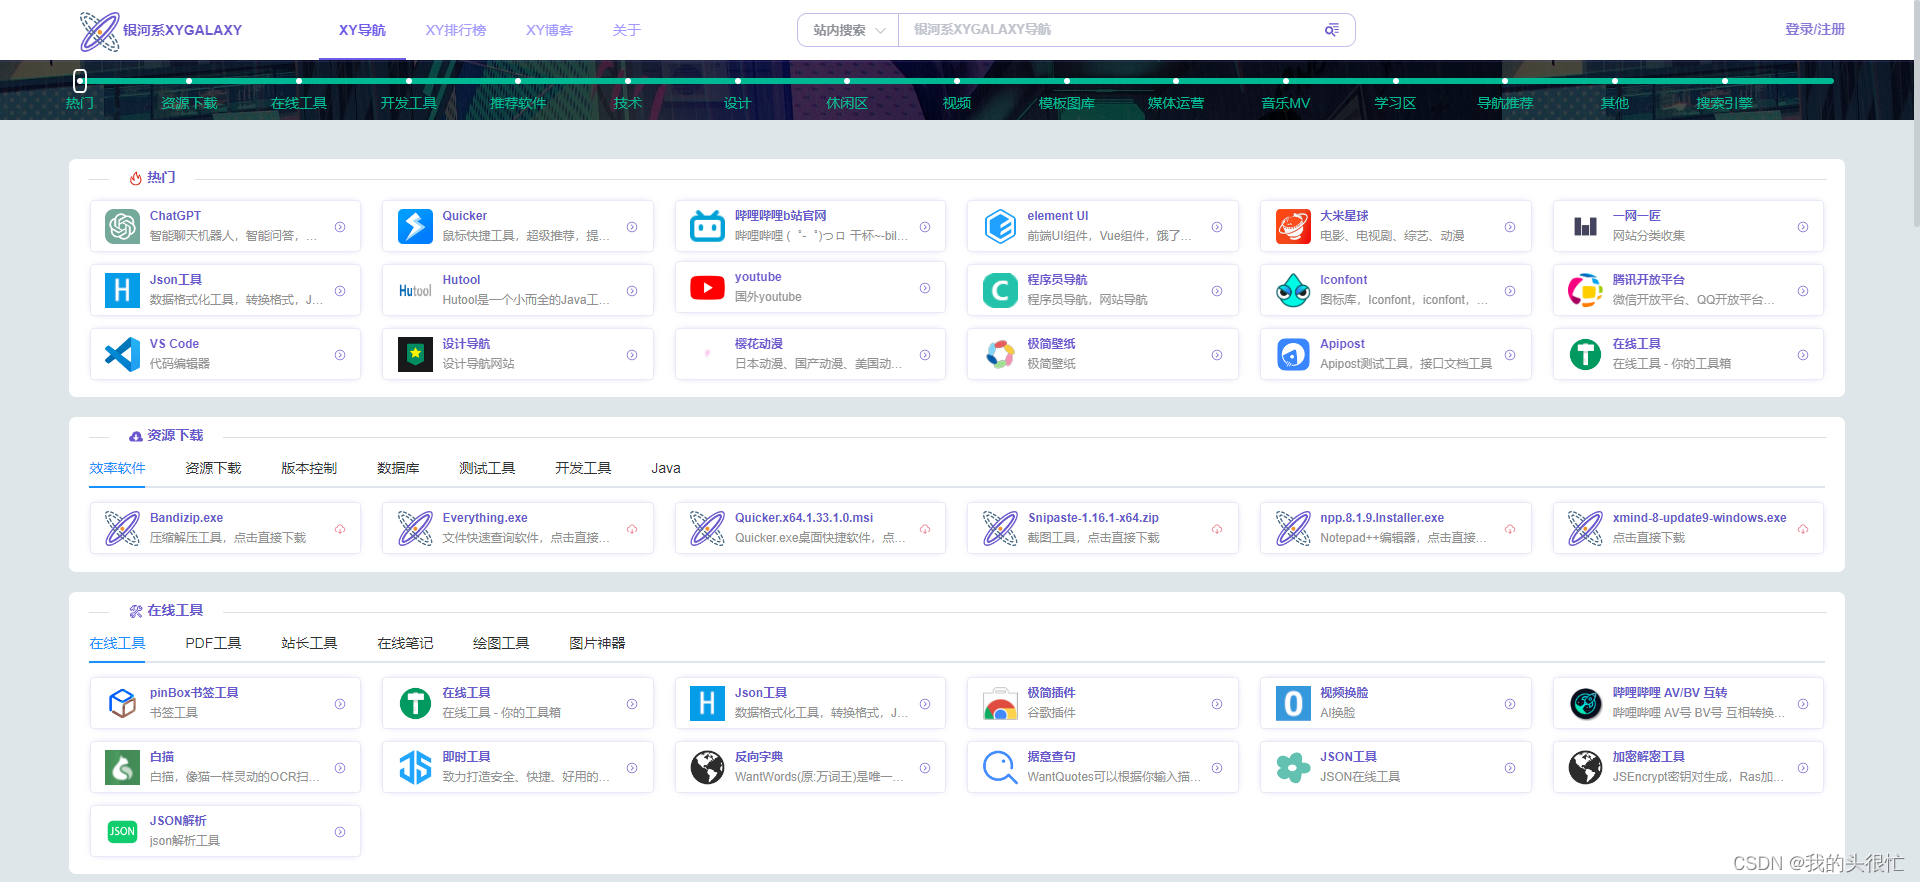Open the JSON解析 green icon
Screen dimensions: 1920x882
pyautogui.click(x=122, y=831)
